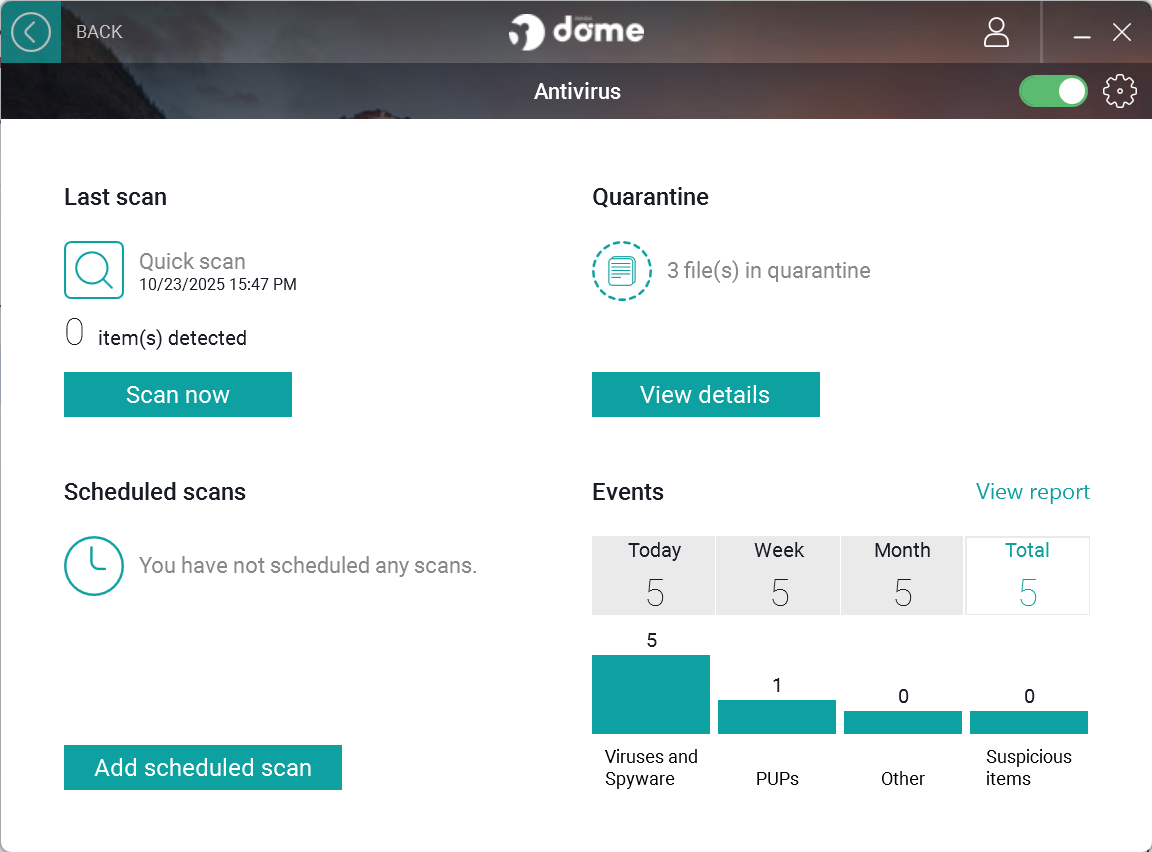Click the Suspicious items chart bar
The image size is (1152, 852).
tap(1028, 721)
